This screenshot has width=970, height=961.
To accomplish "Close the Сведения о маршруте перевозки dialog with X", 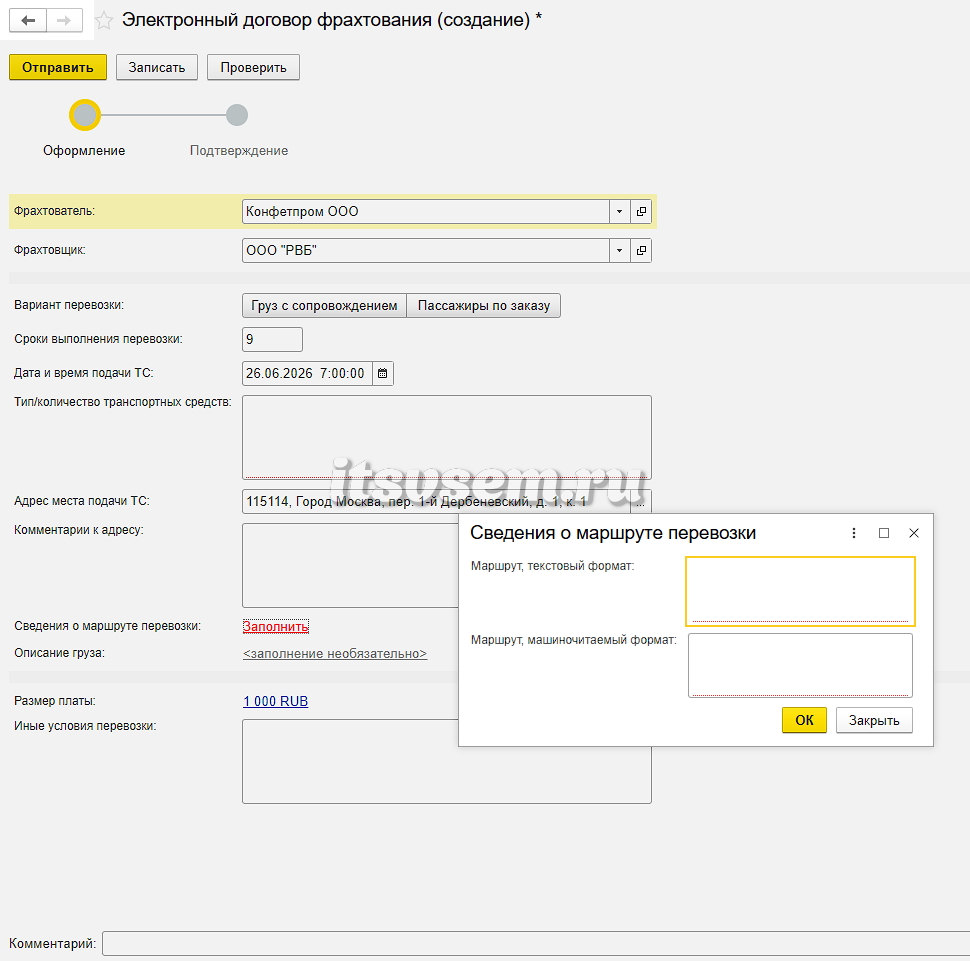I will [x=914, y=533].
